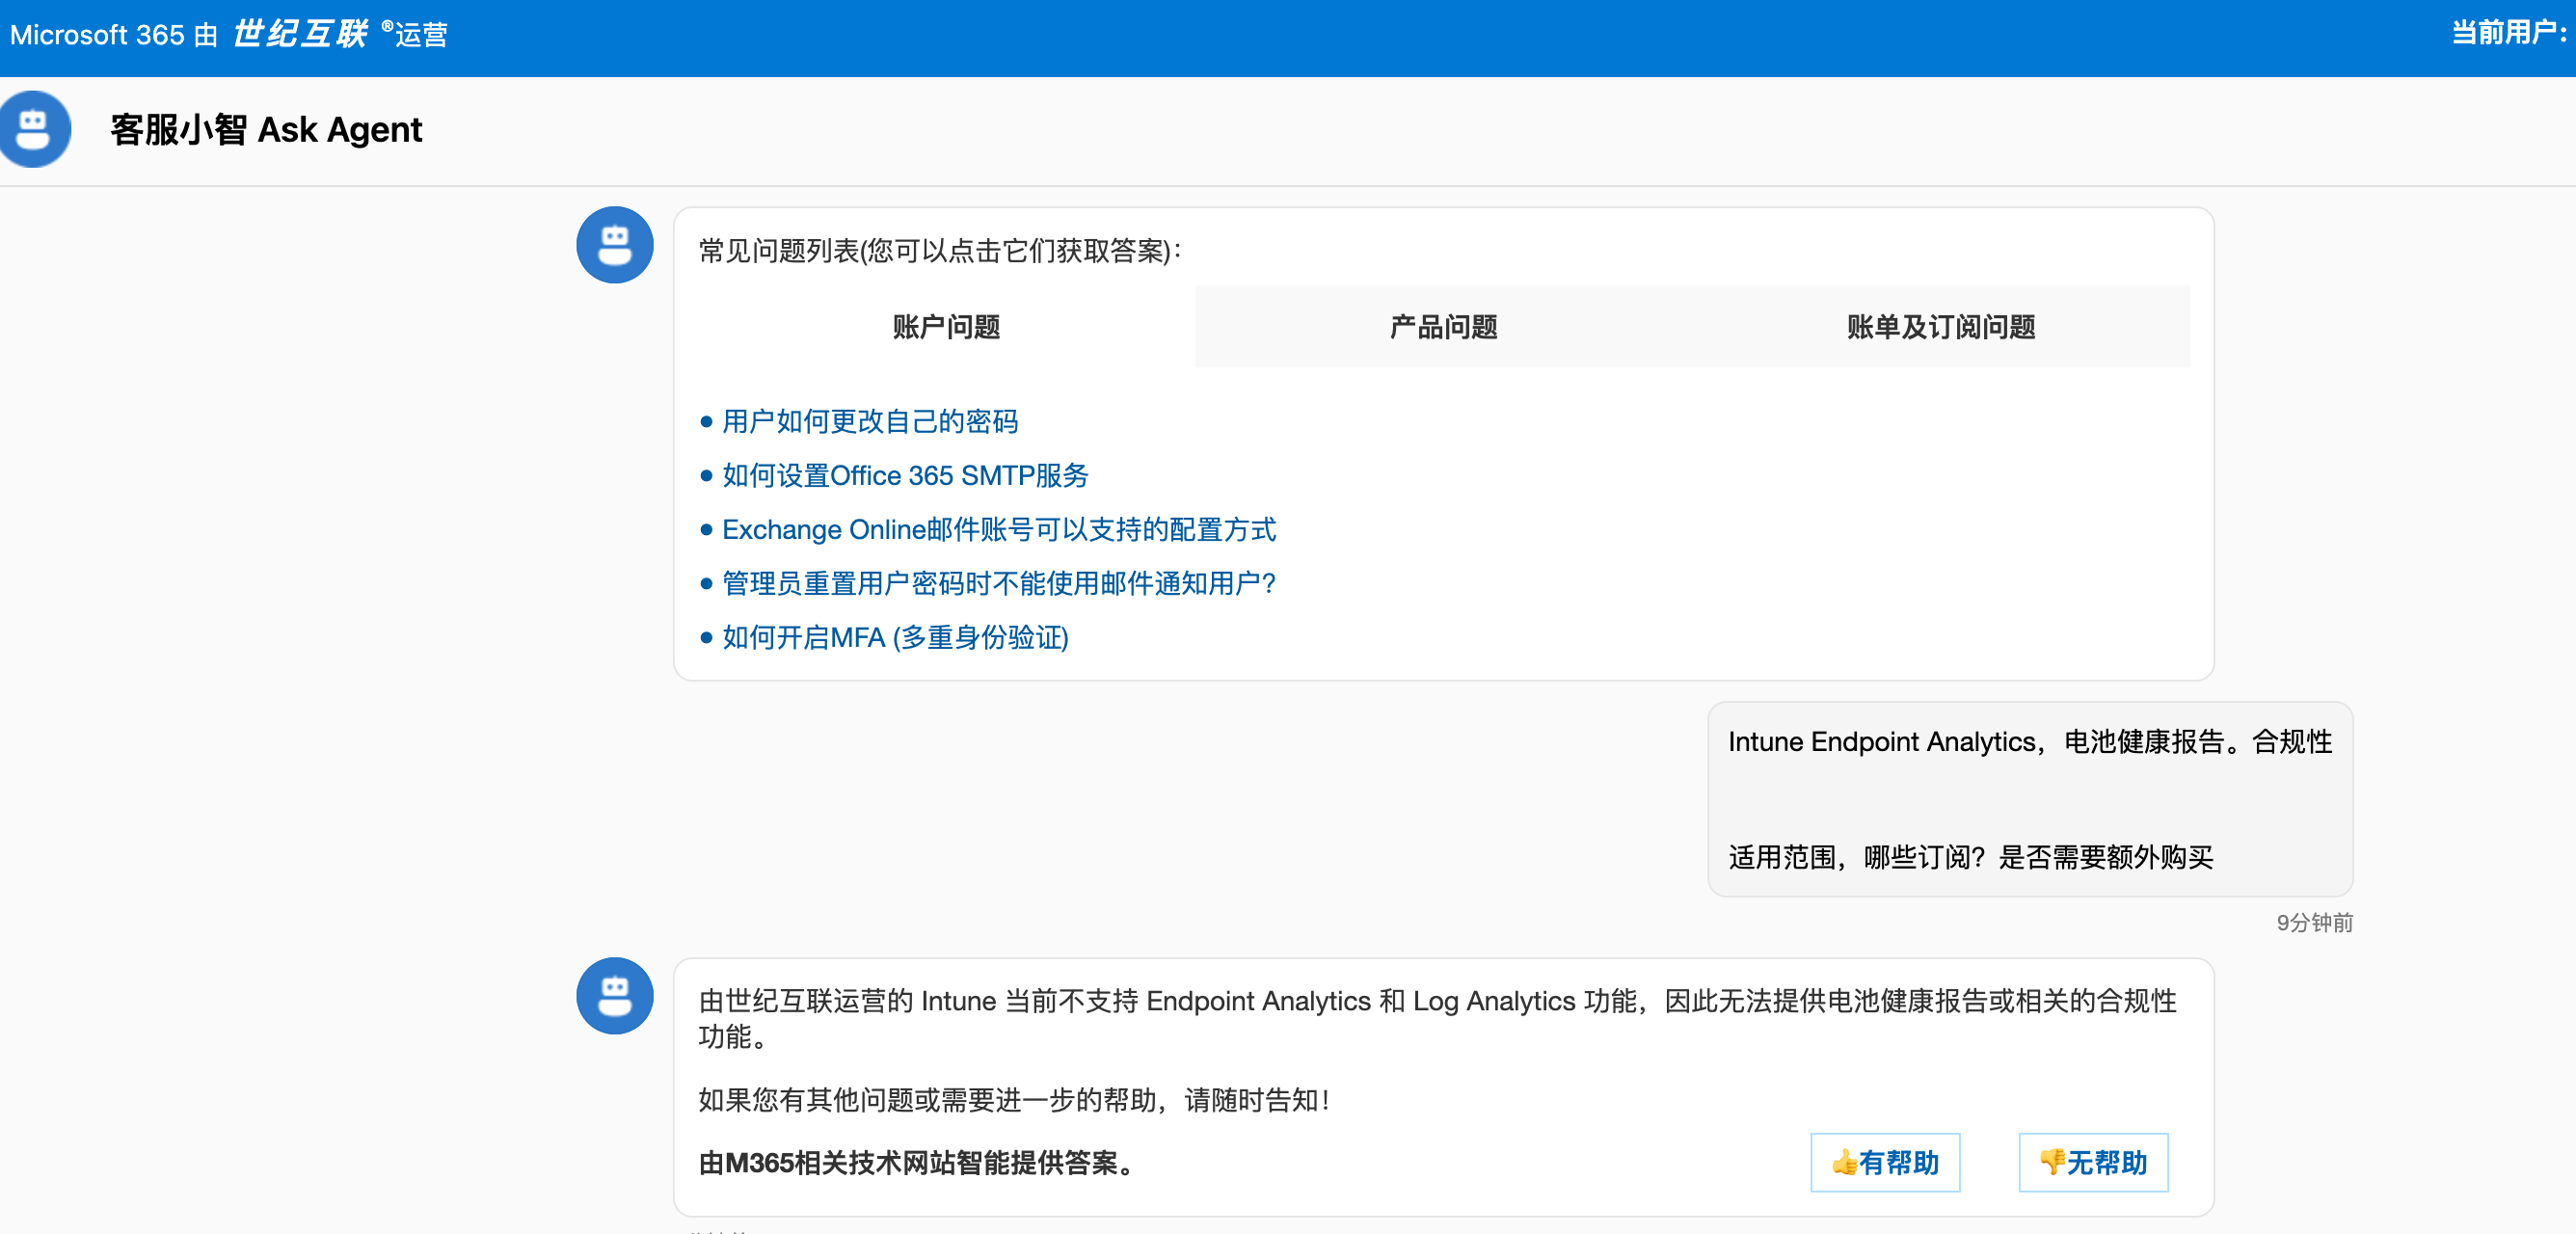Click the text 由M365相关技术网站智能提供答案

pyautogui.click(x=917, y=1163)
